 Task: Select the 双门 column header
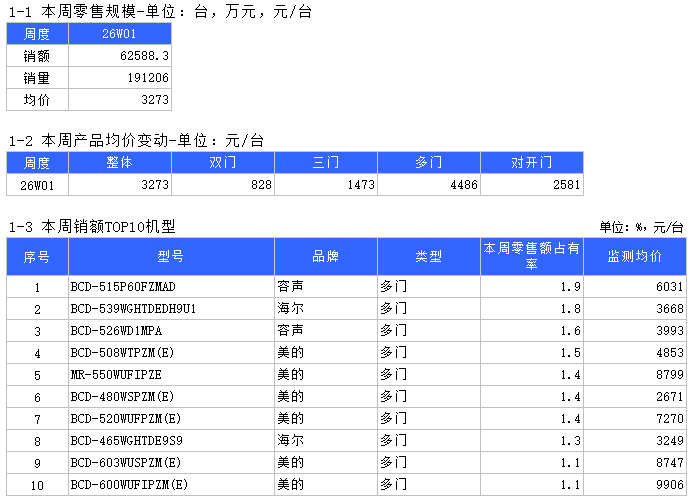(222, 162)
